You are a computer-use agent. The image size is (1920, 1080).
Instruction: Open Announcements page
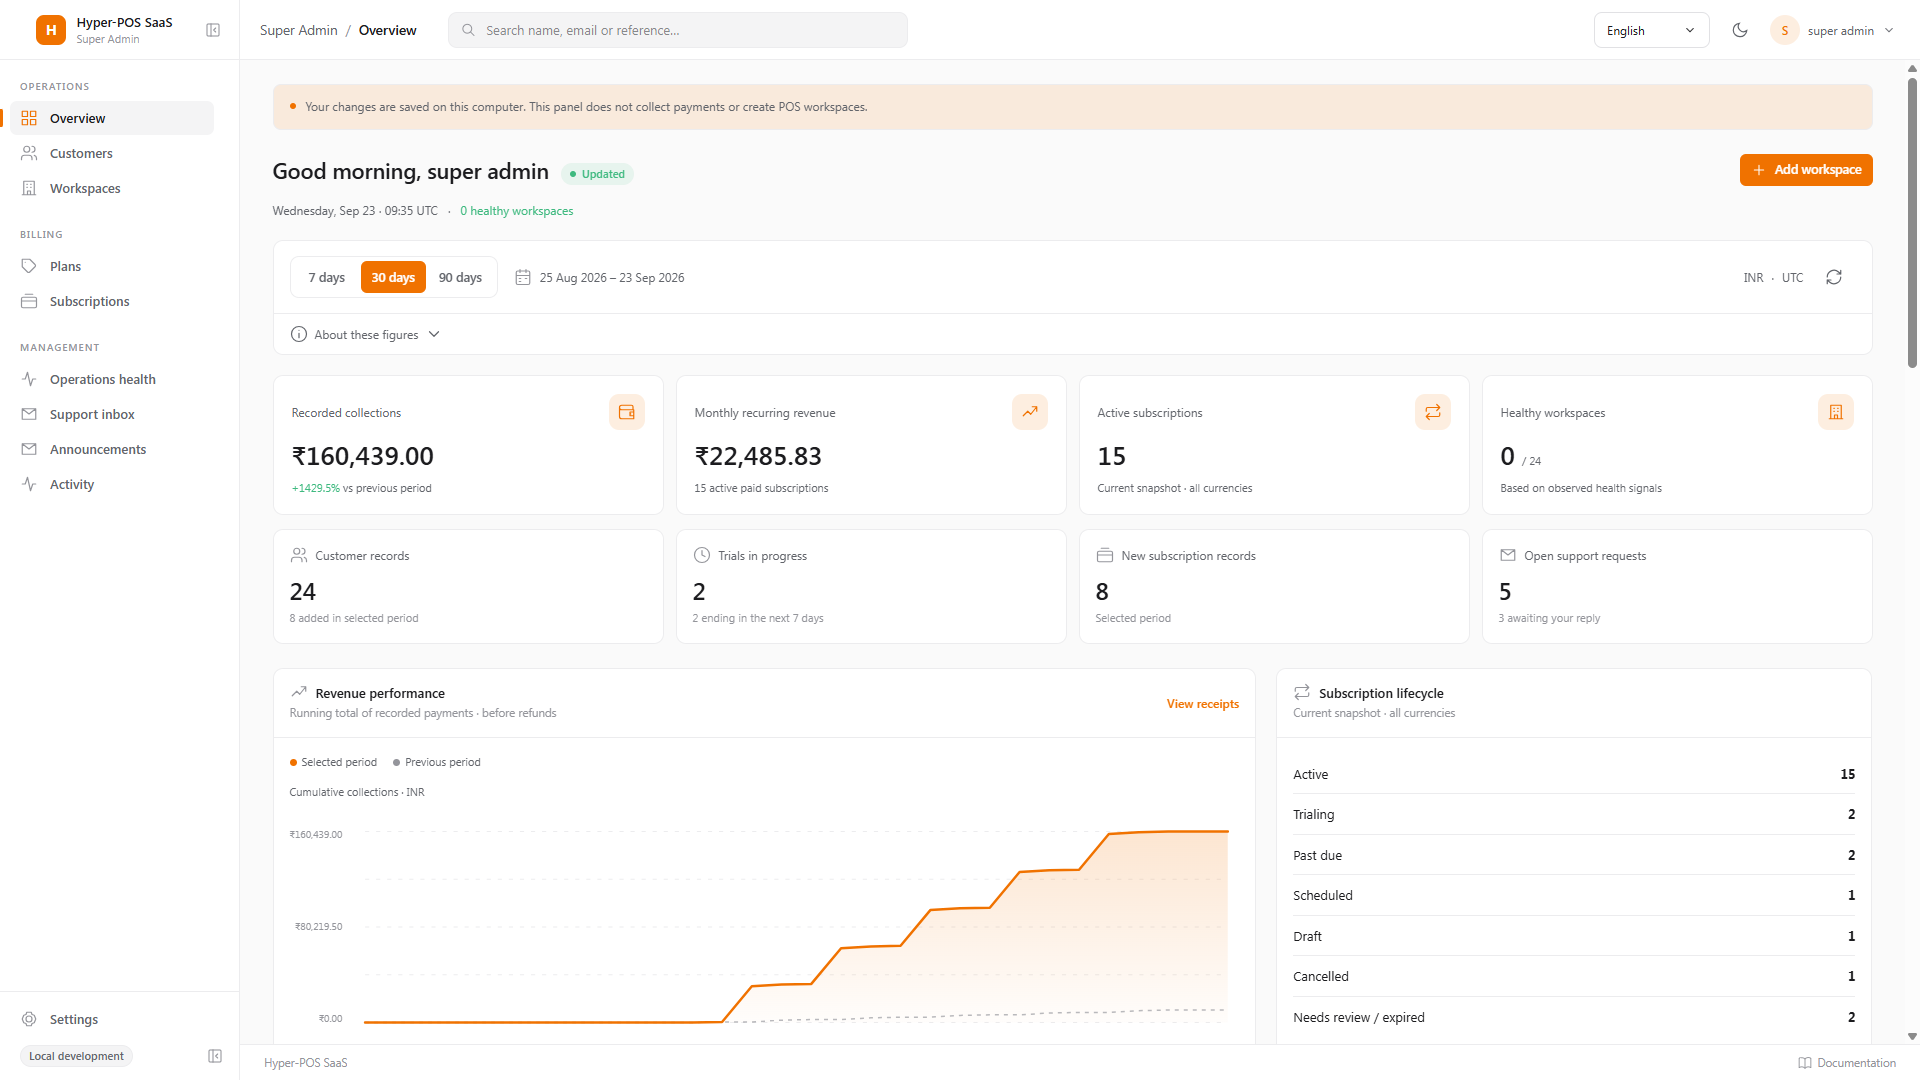[x=112, y=449]
